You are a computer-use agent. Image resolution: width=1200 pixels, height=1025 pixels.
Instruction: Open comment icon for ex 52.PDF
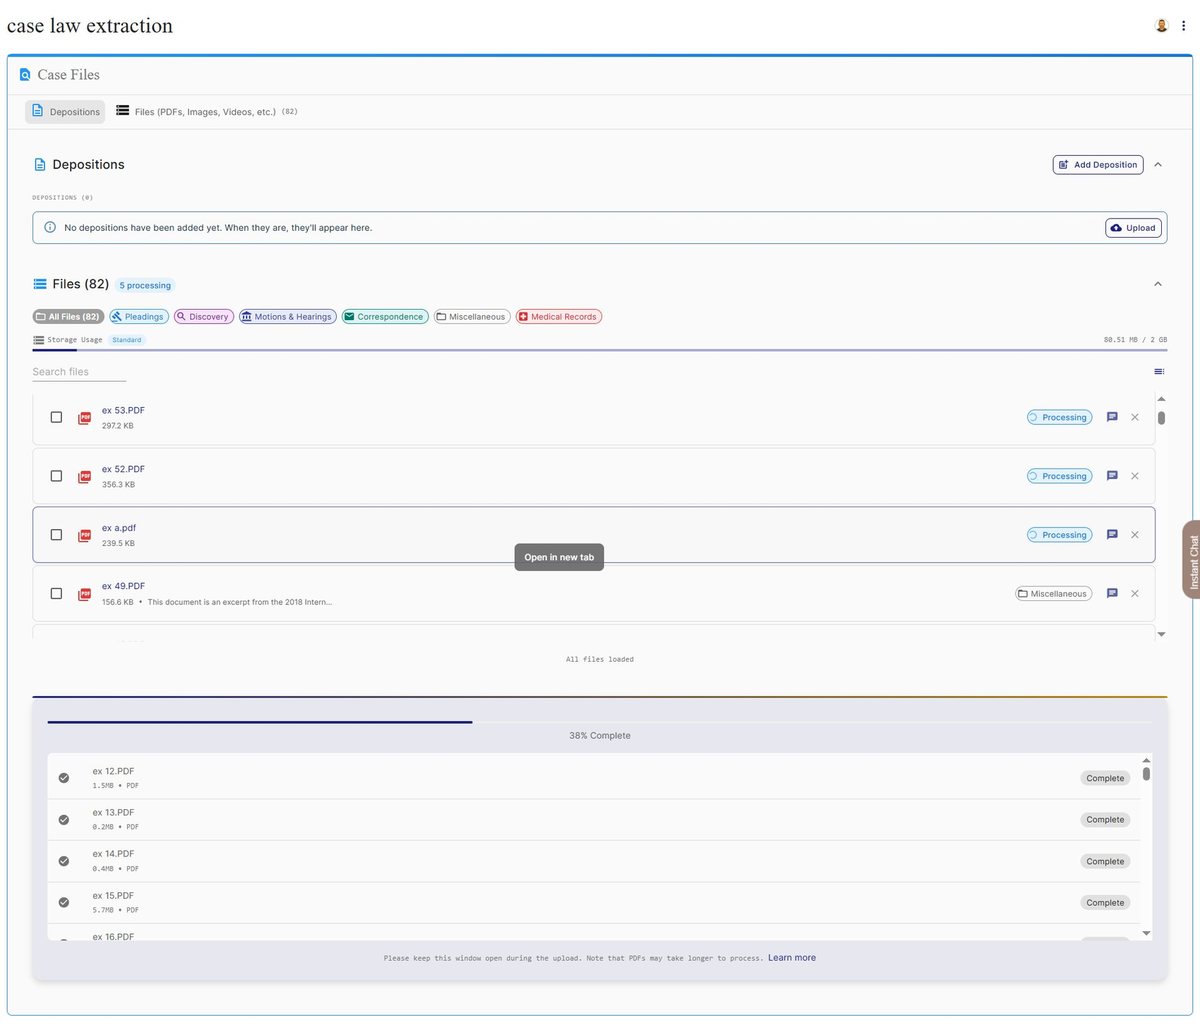pyautogui.click(x=1112, y=476)
